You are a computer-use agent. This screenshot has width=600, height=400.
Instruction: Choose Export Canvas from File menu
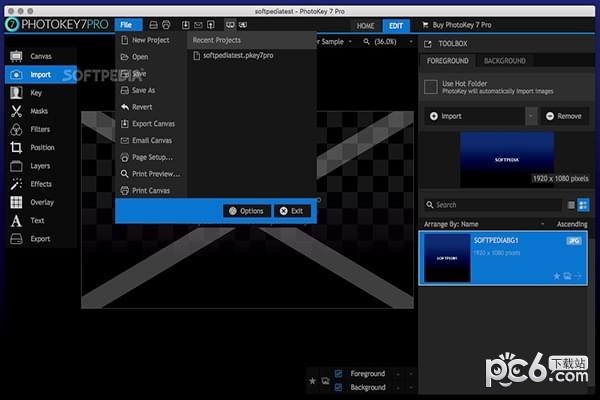tap(151, 124)
